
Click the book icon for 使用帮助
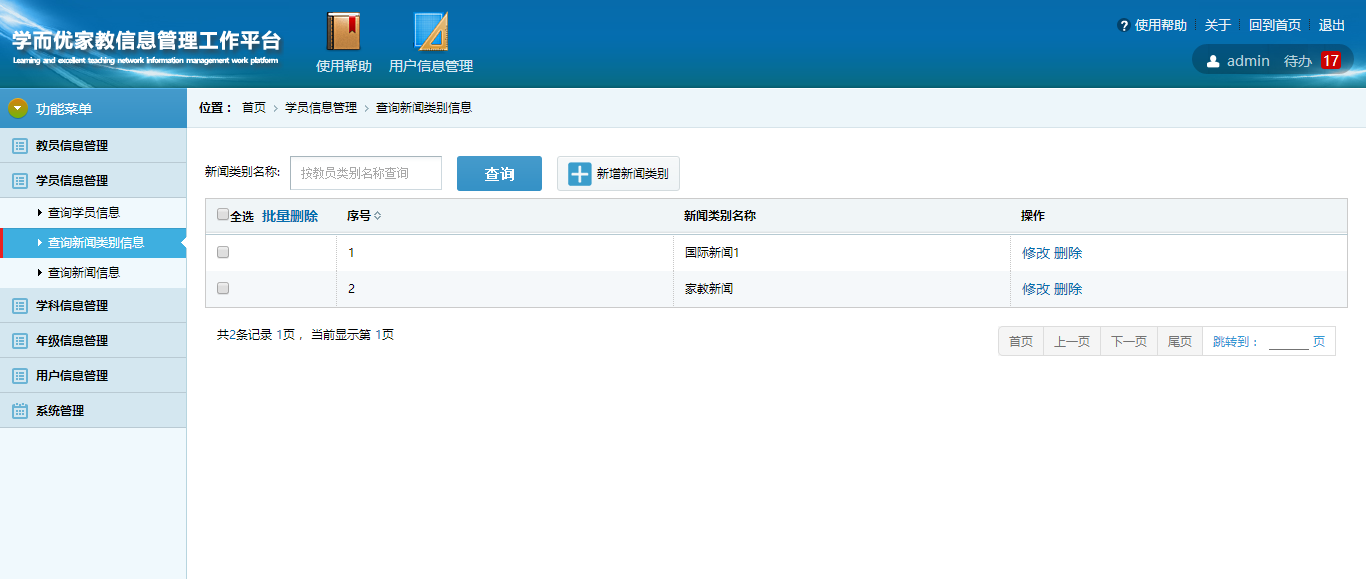coord(343,31)
